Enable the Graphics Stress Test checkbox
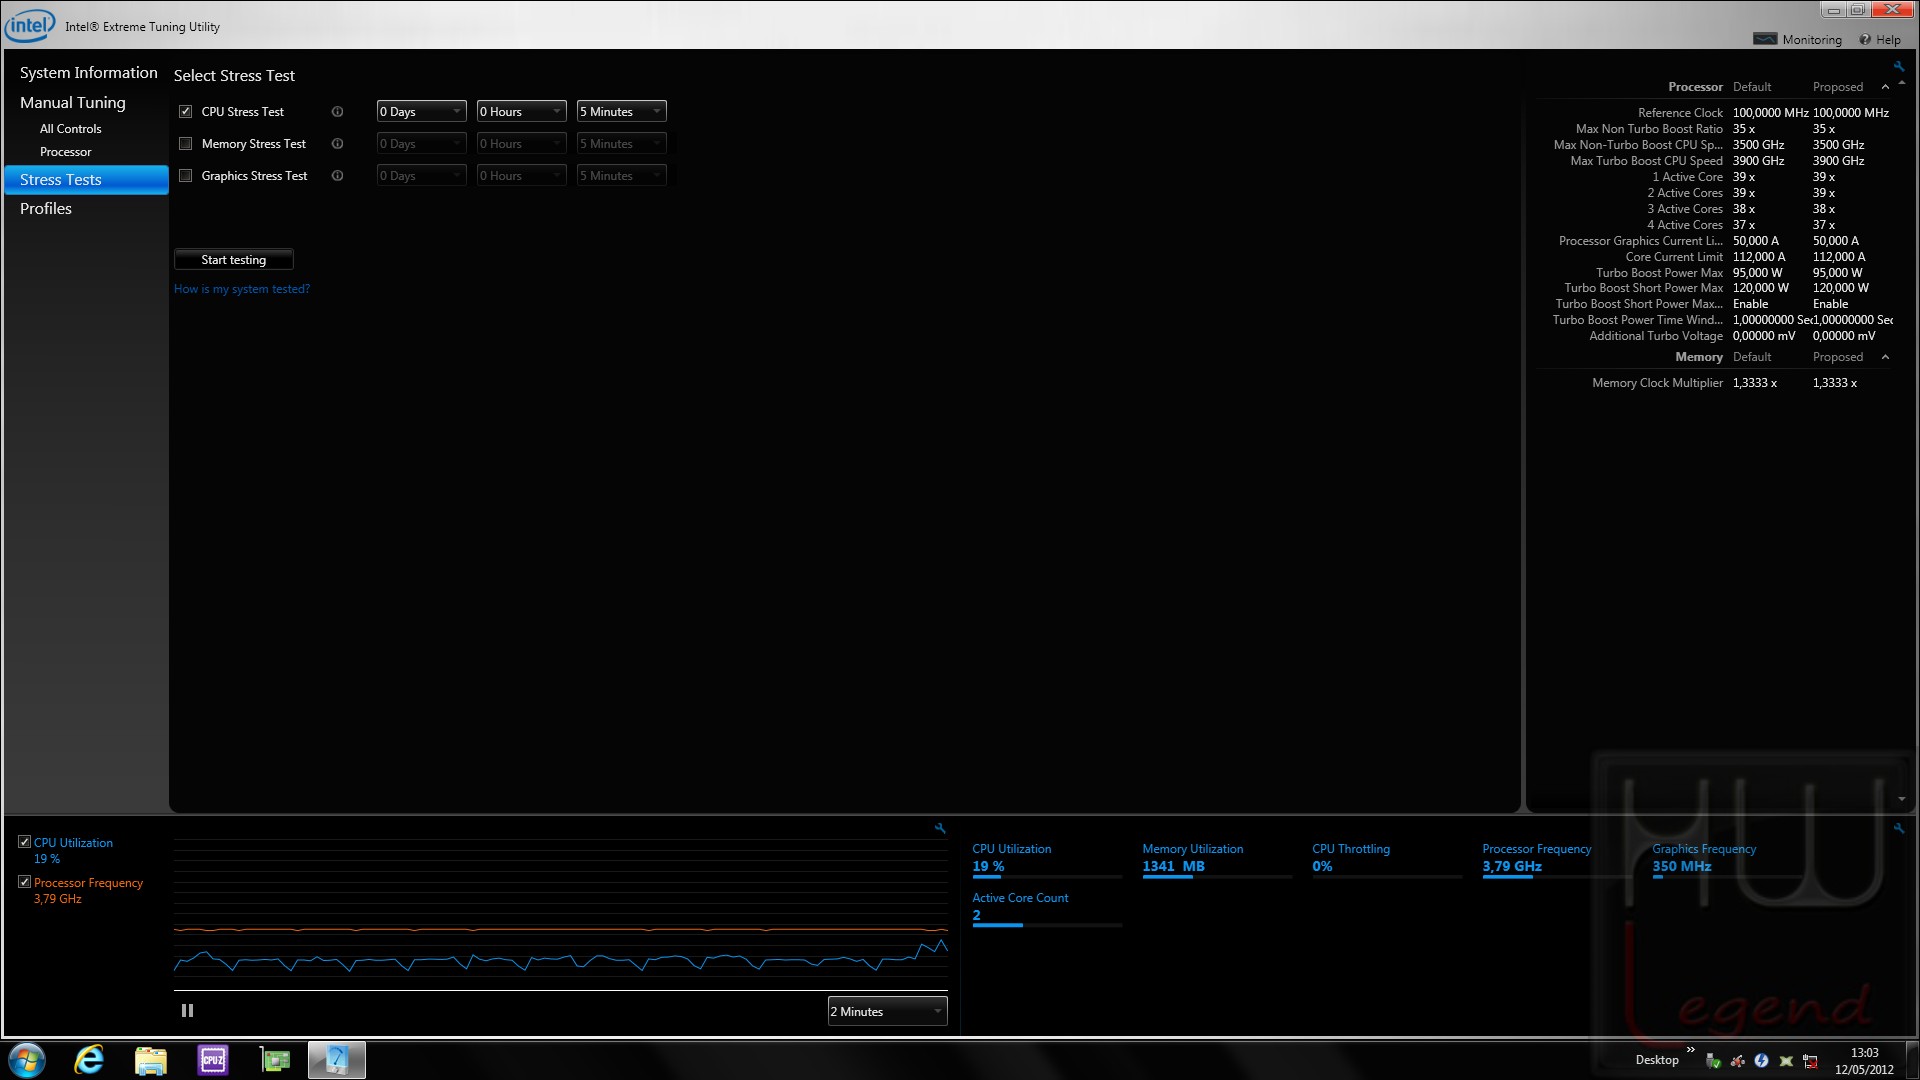This screenshot has height=1080, width=1920. pyautogui.click(x=185, y=176)
